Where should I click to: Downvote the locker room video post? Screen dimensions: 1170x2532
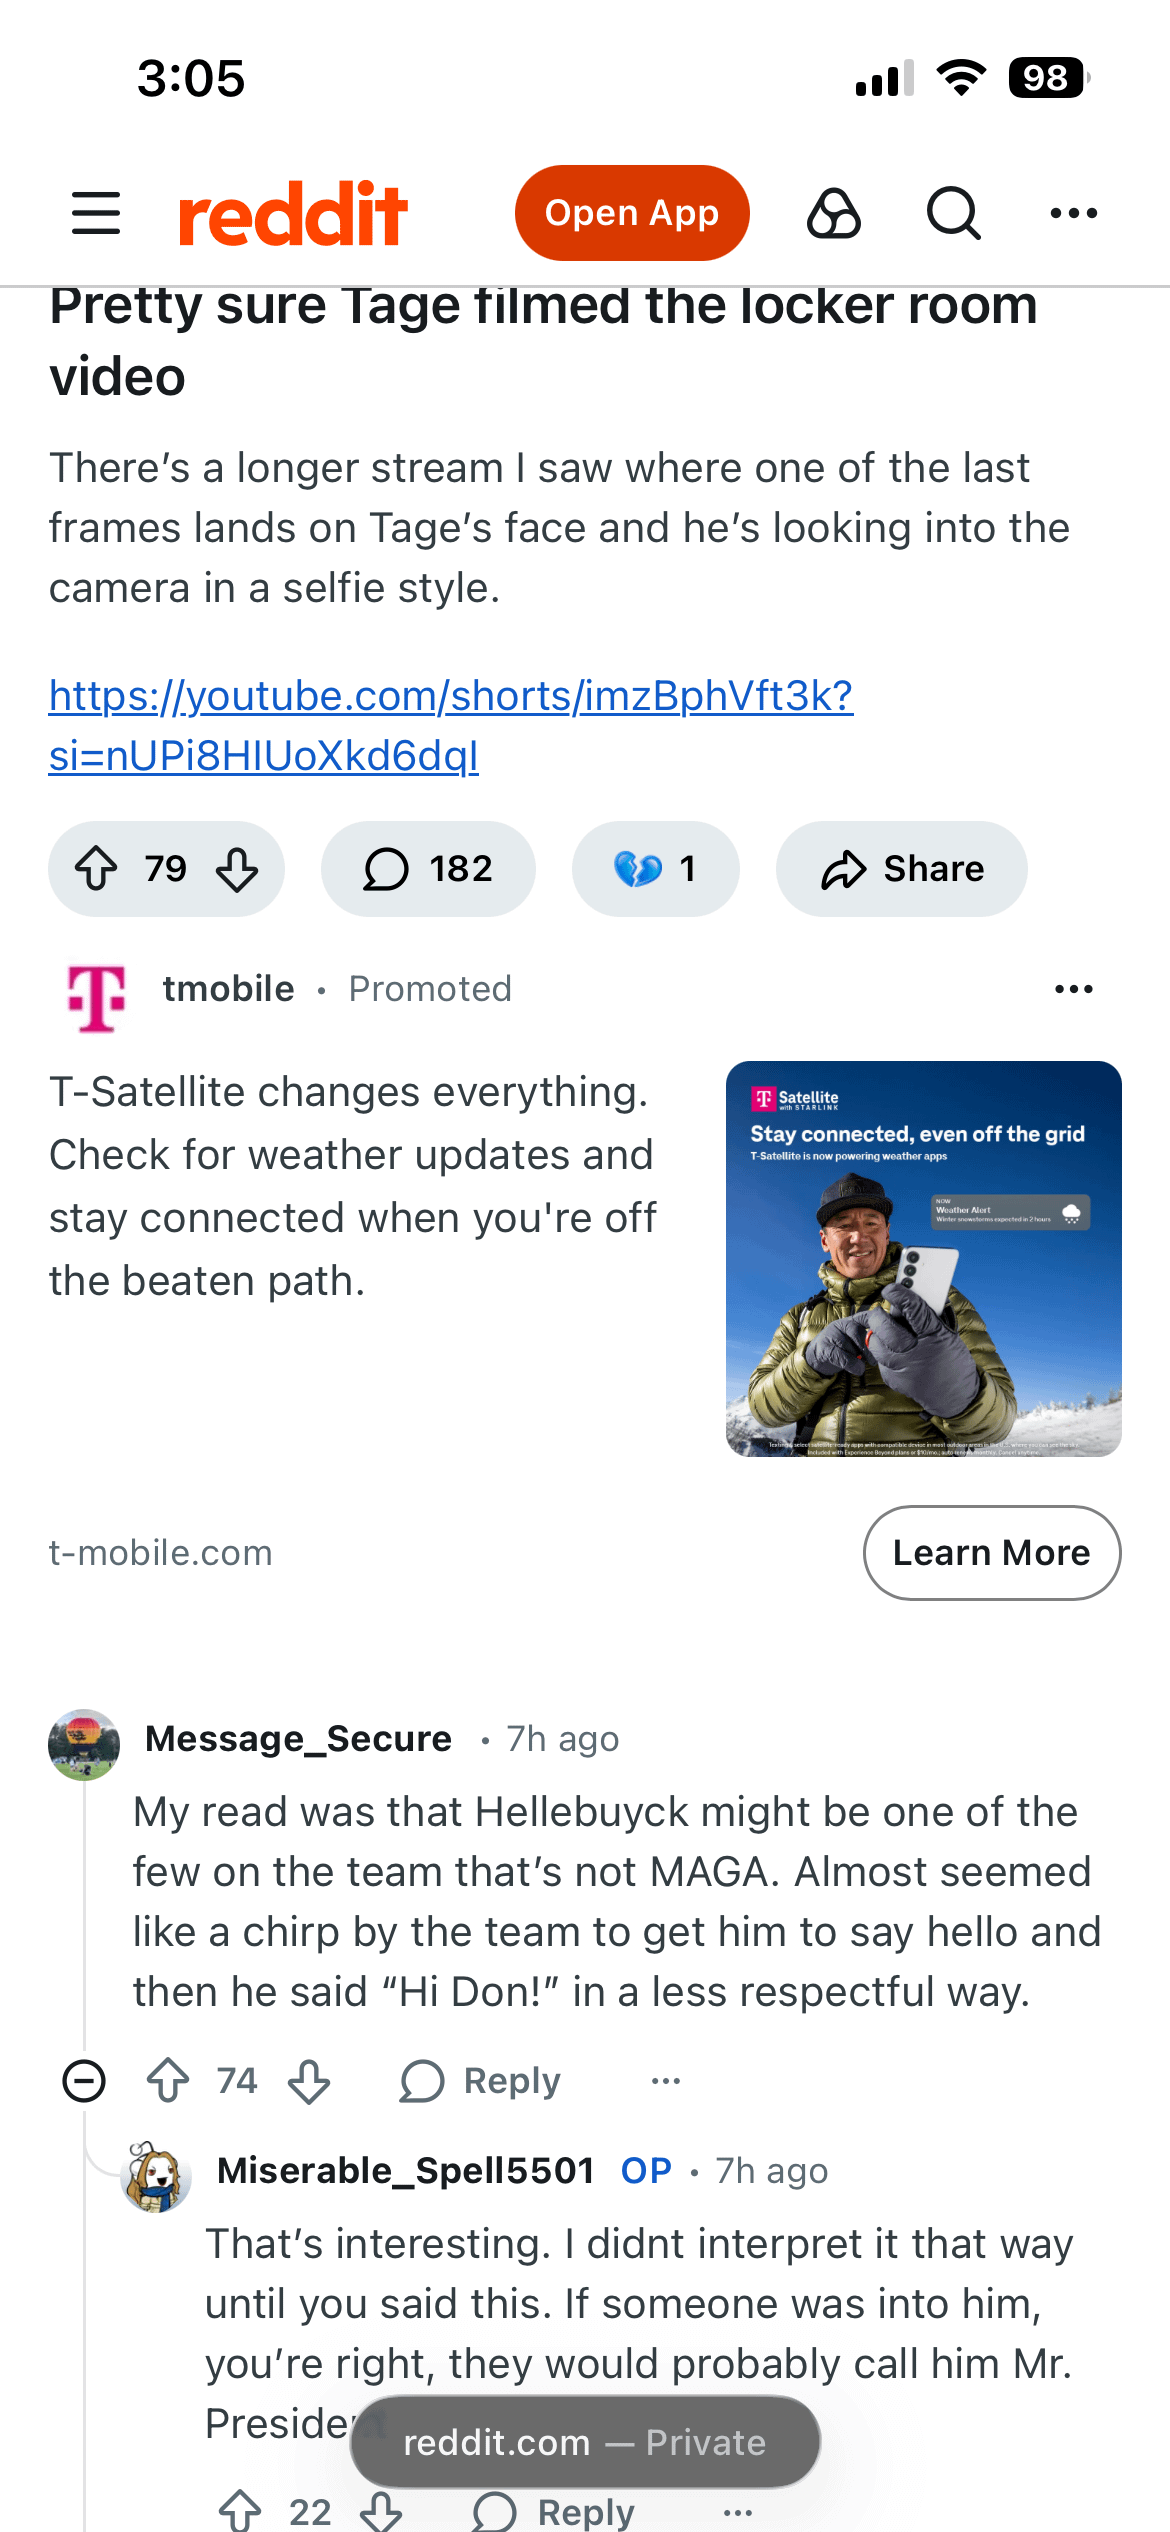237,868
